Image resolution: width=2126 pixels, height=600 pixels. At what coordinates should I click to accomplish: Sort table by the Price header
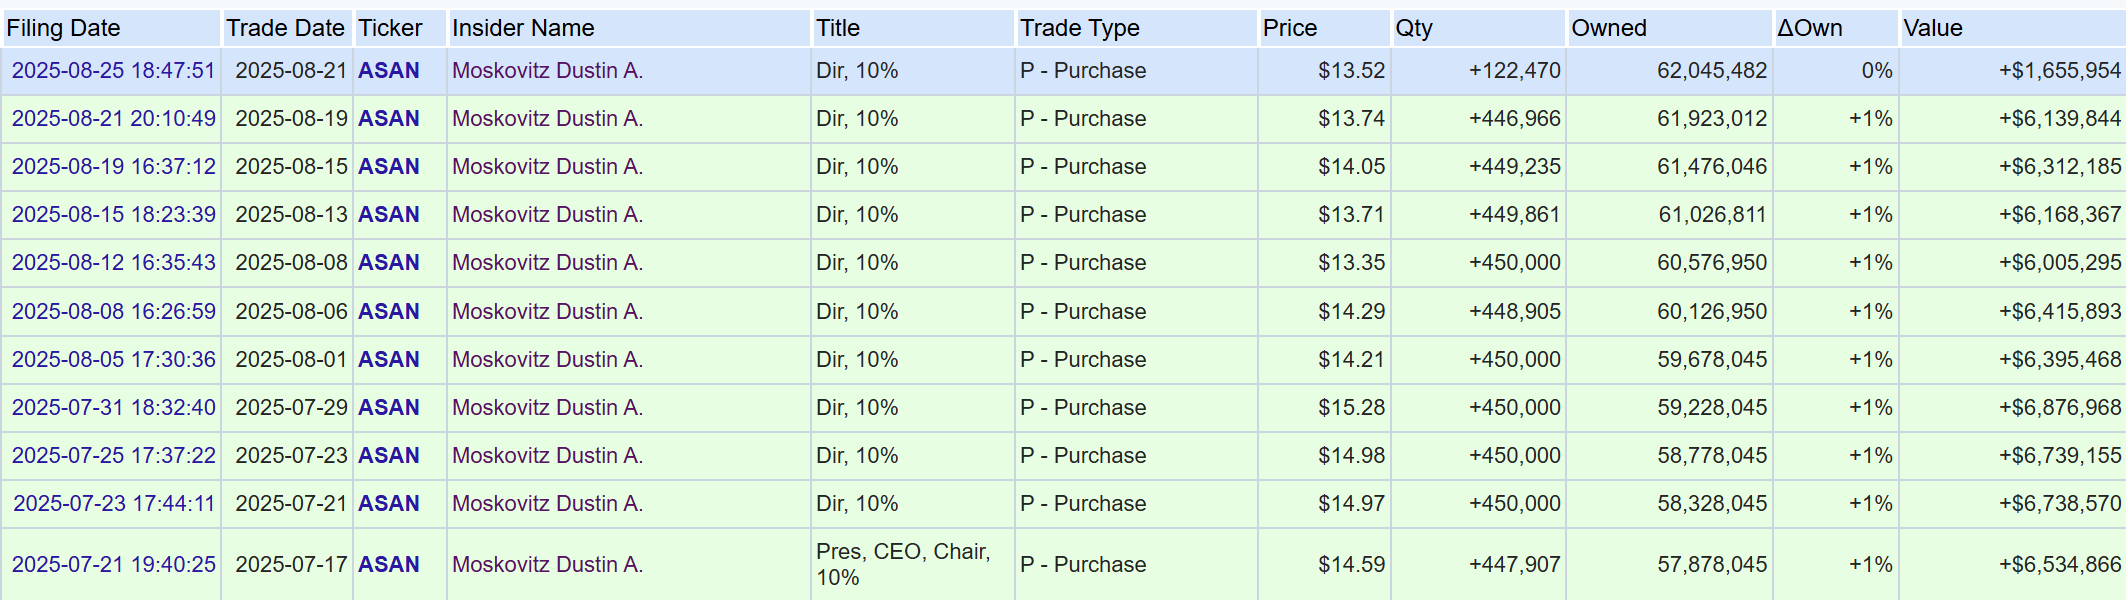coord(1289,28)
